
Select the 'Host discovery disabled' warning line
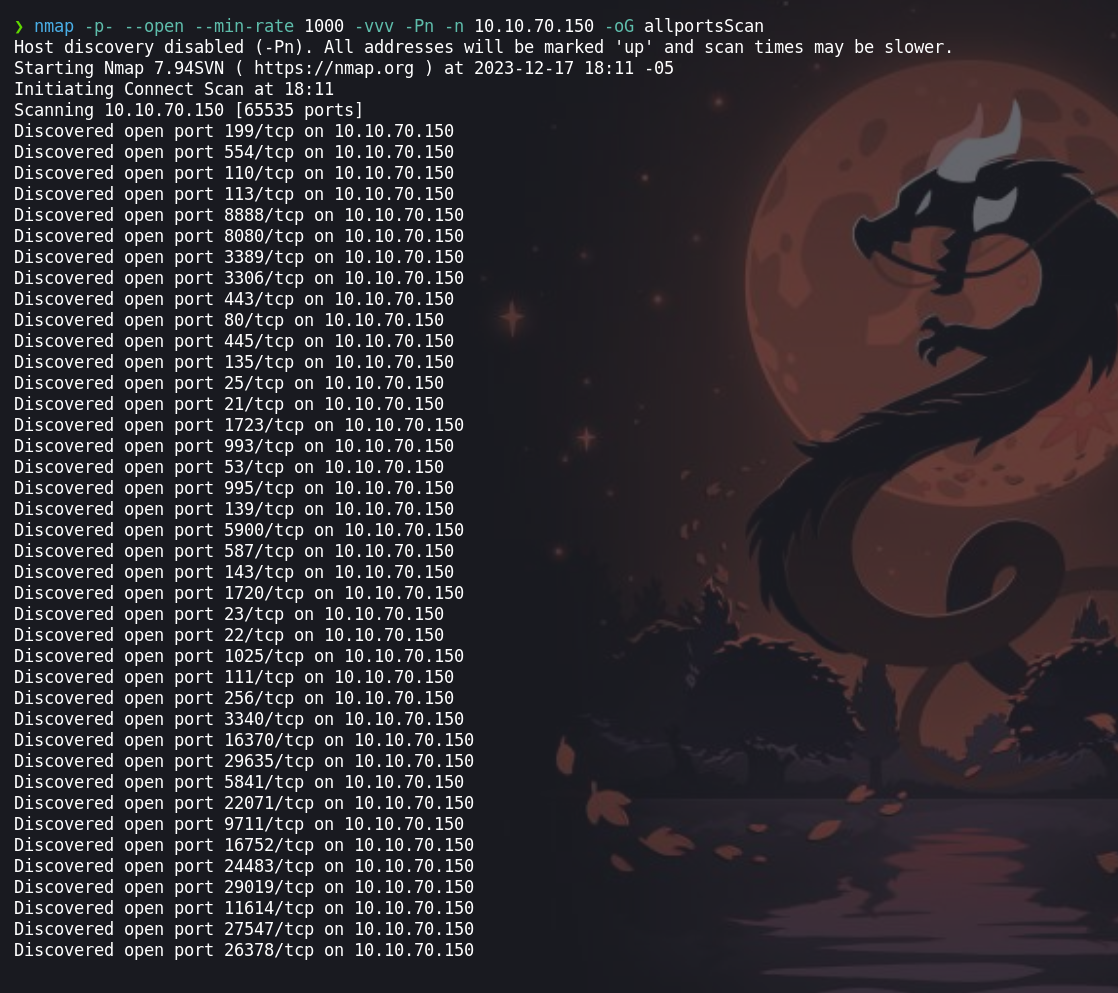click(x=483, y=47)
